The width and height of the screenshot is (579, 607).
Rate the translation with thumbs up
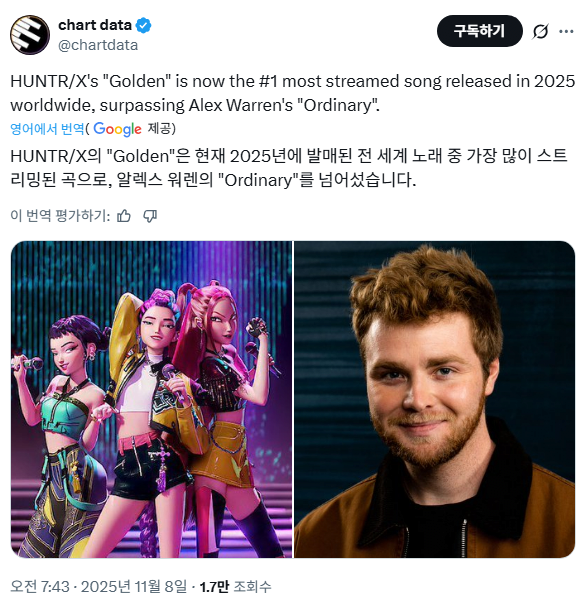124,216
